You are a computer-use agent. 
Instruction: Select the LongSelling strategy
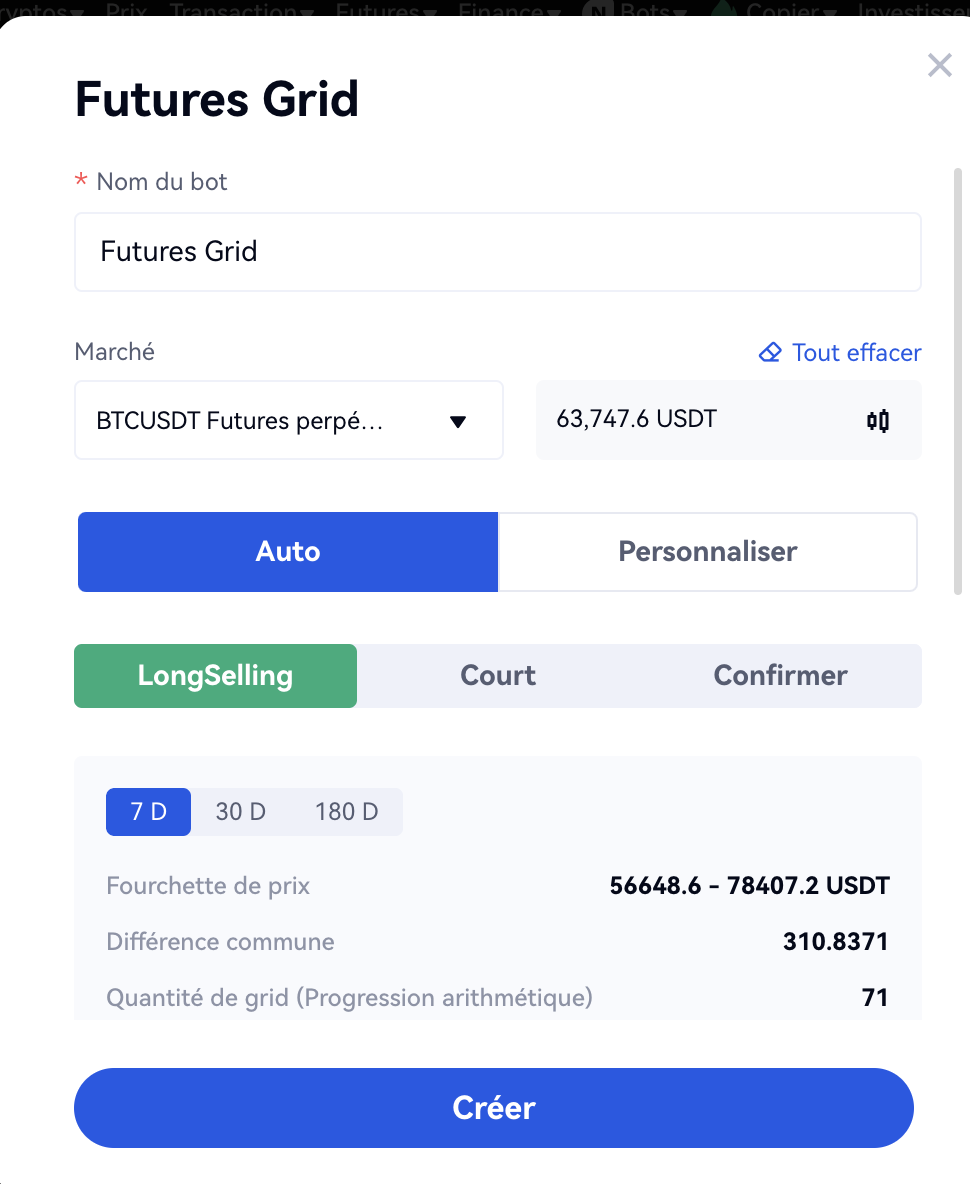(215, 676)
